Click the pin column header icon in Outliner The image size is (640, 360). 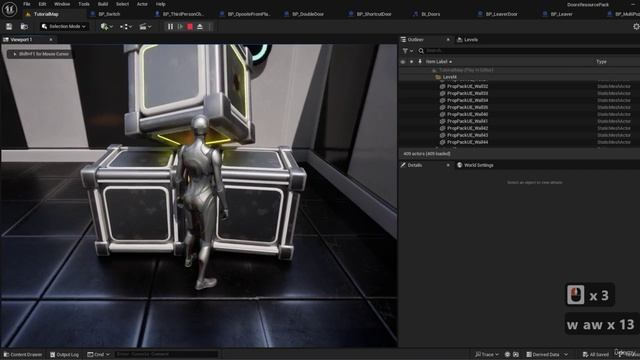click(420, 62)
